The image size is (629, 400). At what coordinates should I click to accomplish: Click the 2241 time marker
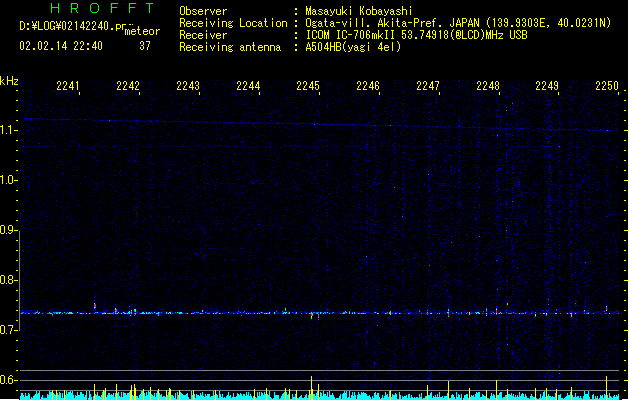[x=68, y=86]
